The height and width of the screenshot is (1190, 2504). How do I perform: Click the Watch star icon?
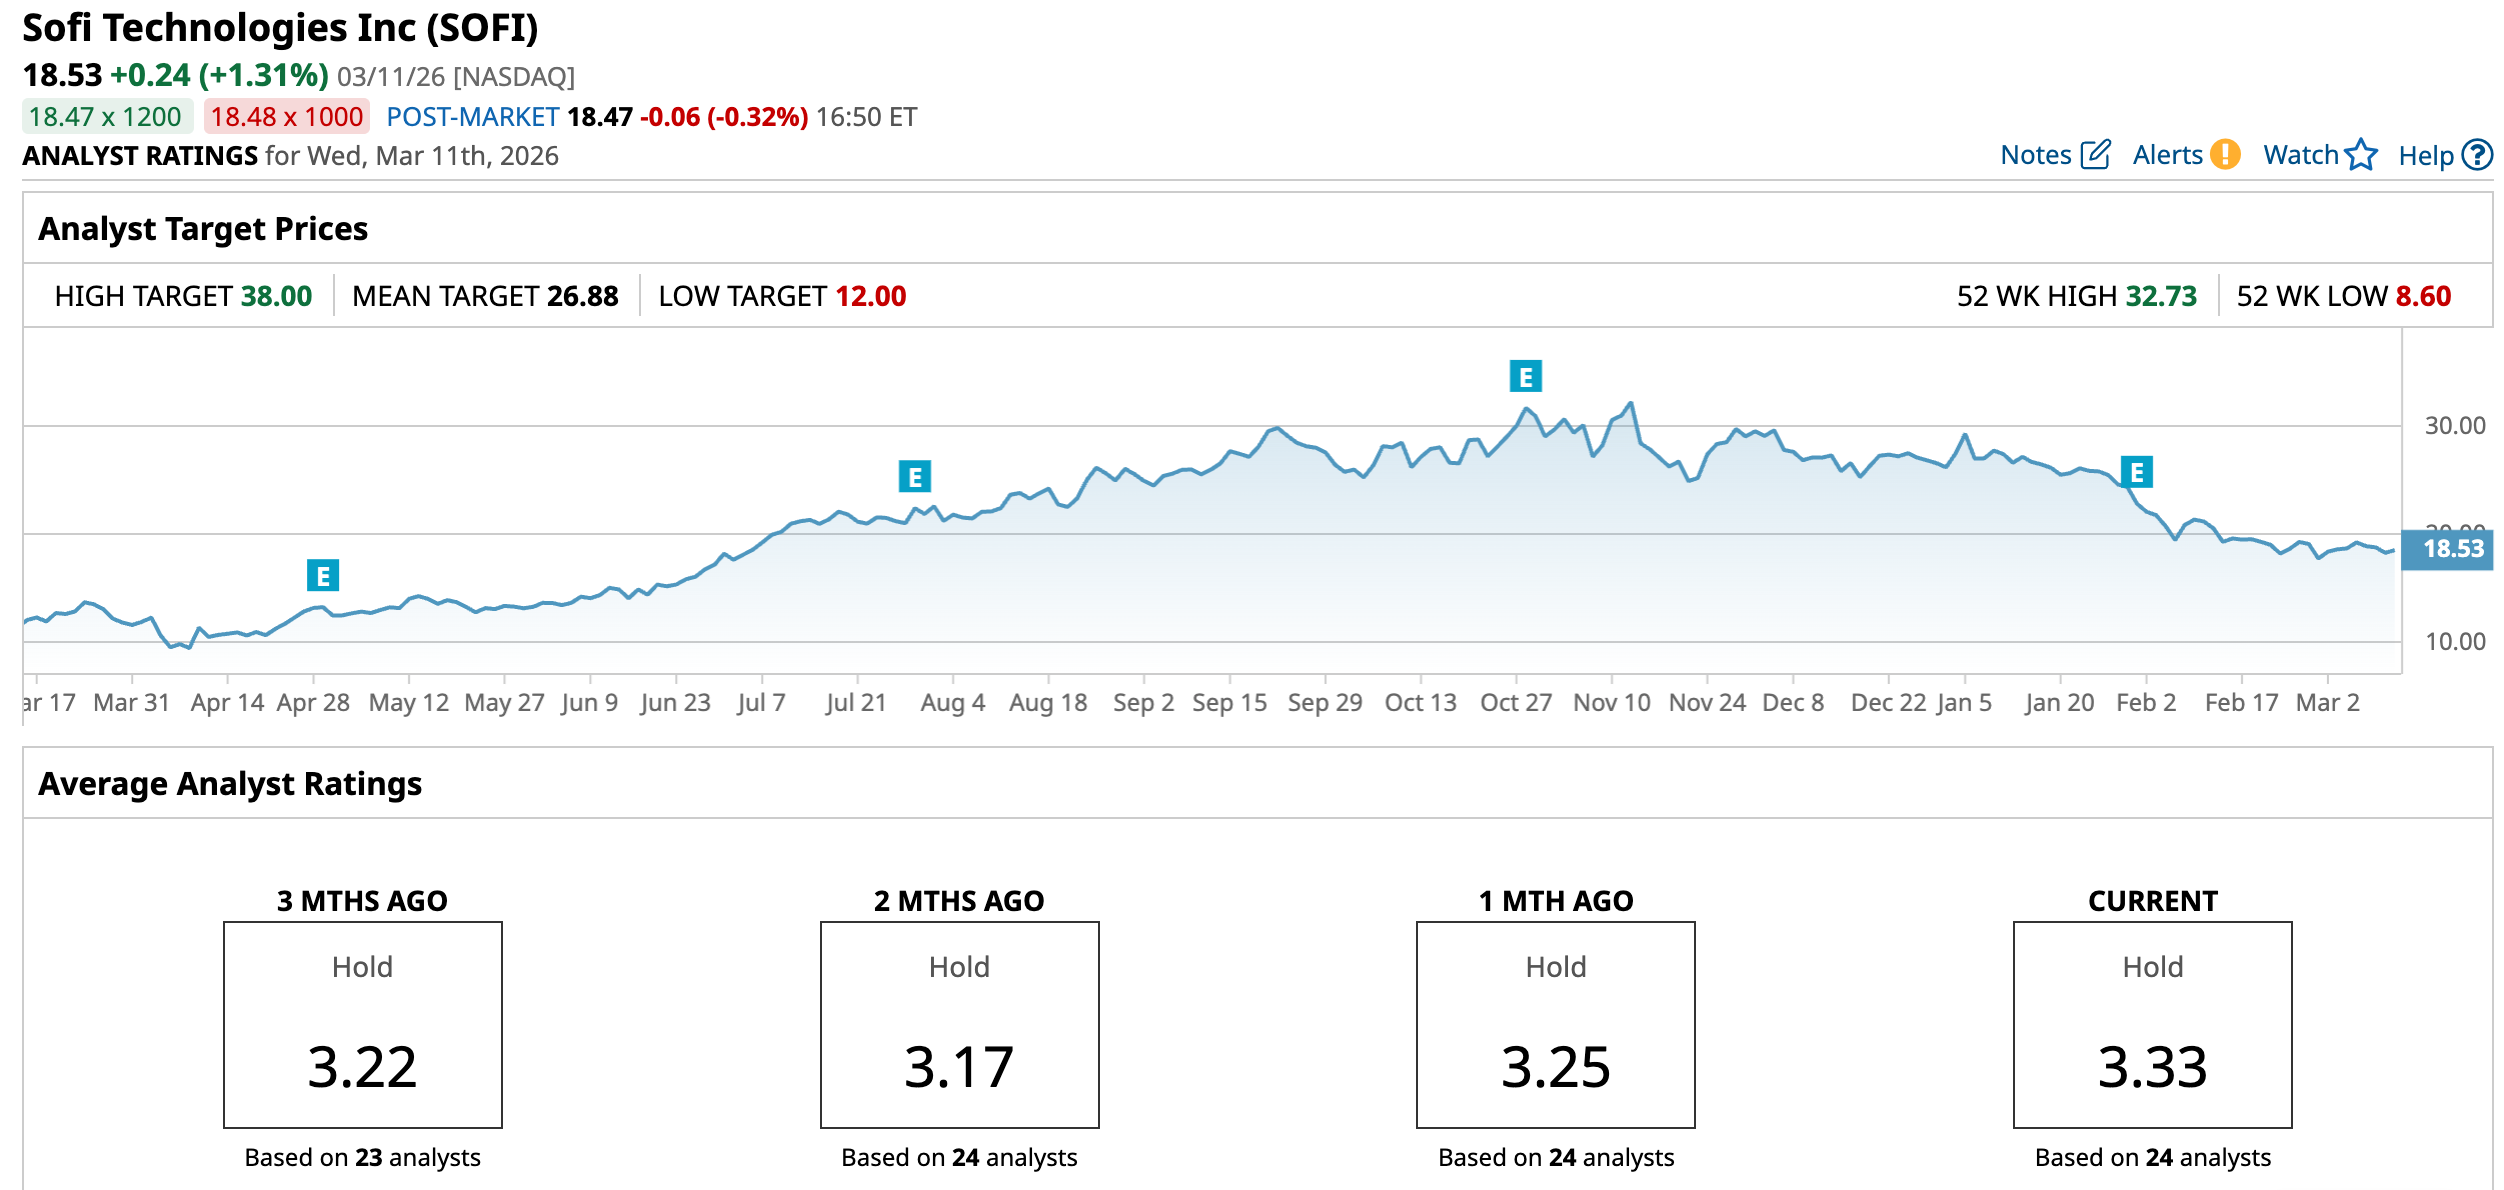2361,155
